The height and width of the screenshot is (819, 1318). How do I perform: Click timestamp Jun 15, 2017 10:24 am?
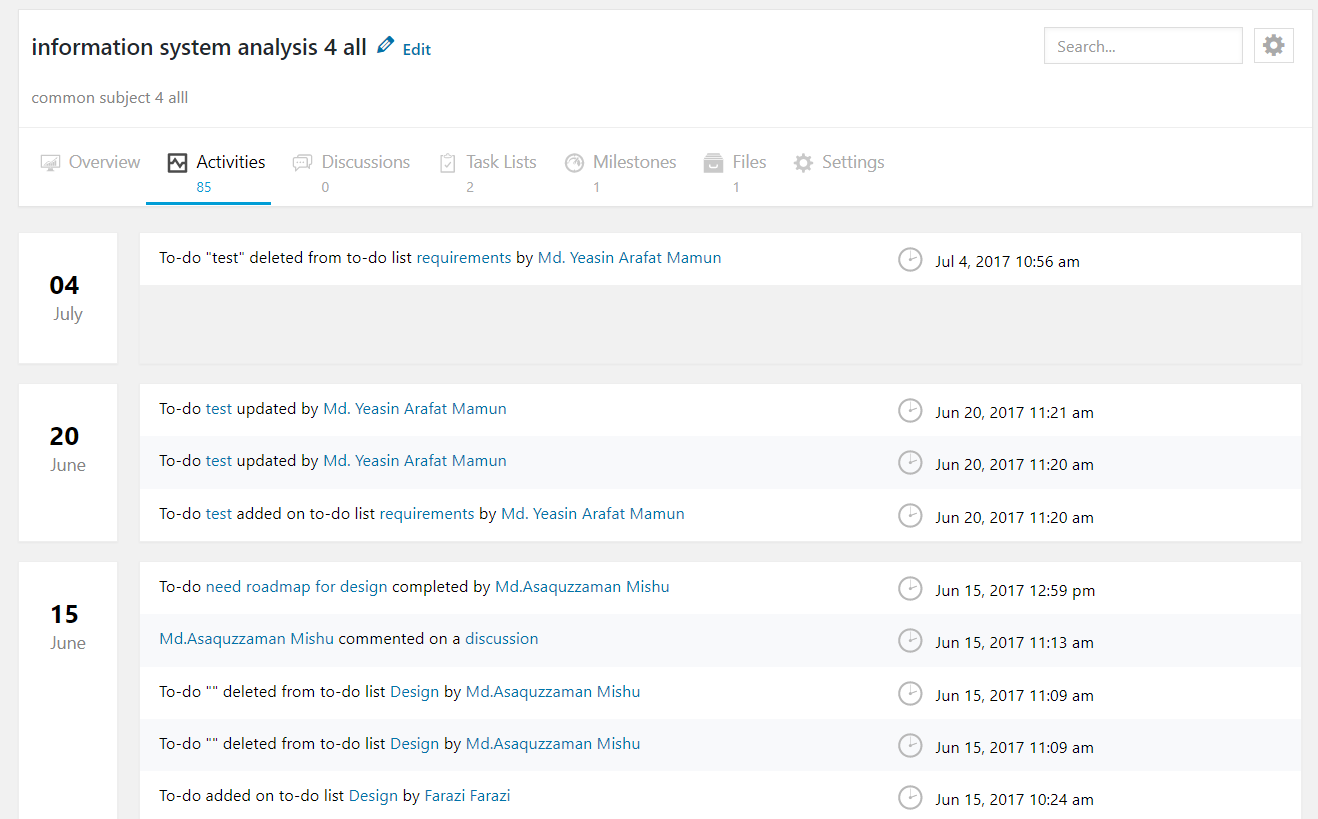coord(1015,800)
